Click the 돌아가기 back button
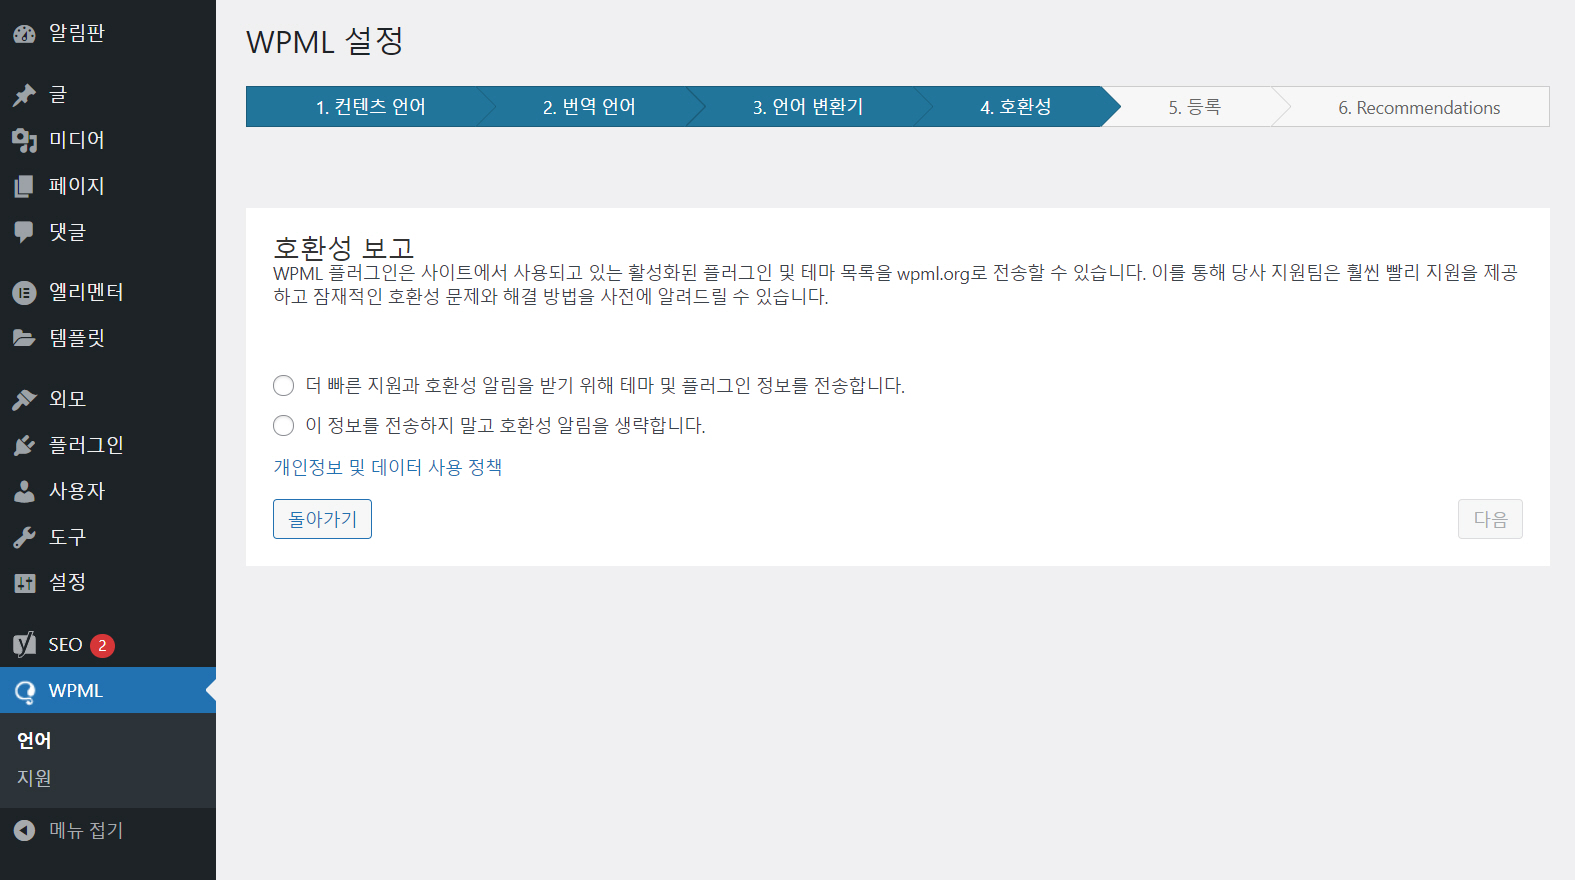 pos(322,519)
